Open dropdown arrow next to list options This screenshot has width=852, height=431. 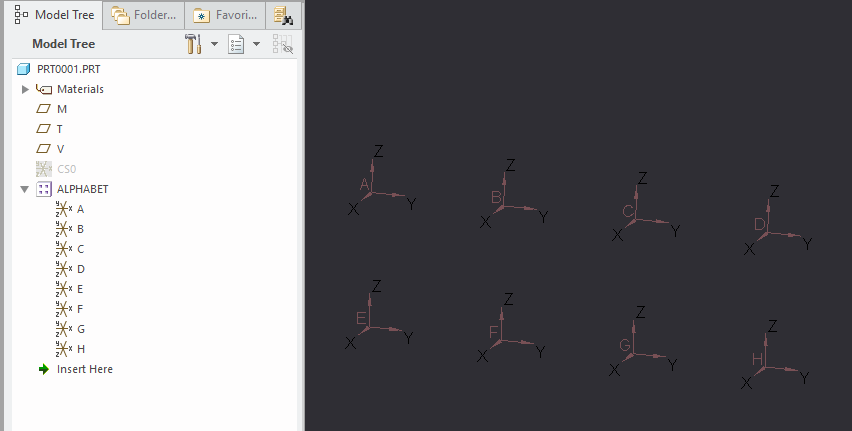[256, 44]
